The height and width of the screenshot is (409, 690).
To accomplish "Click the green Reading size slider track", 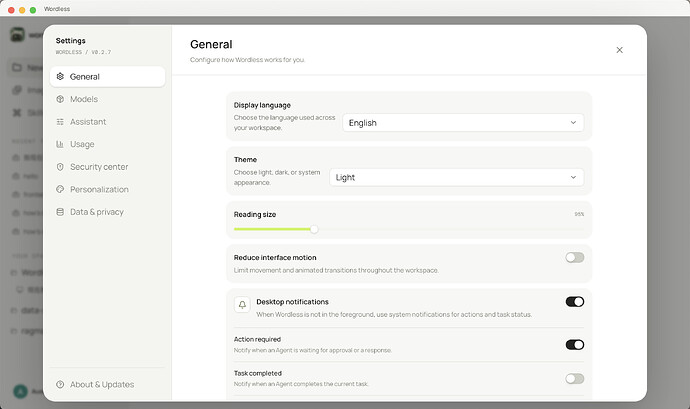I will point(272,229).
